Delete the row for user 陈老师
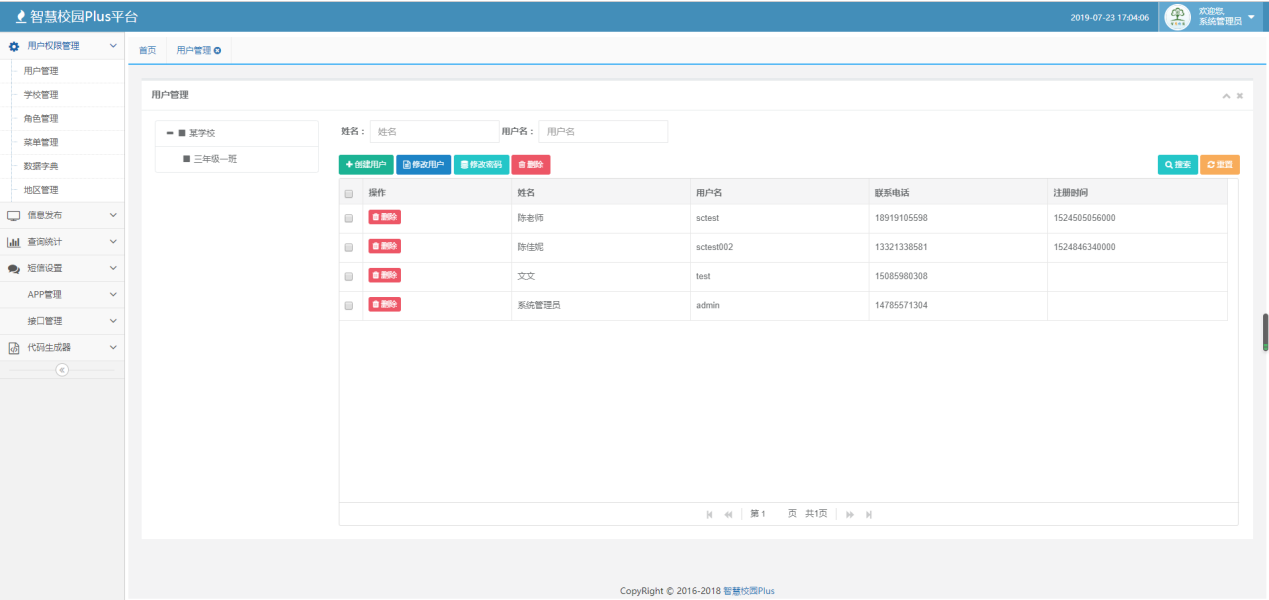 click(x=384, y=217)
